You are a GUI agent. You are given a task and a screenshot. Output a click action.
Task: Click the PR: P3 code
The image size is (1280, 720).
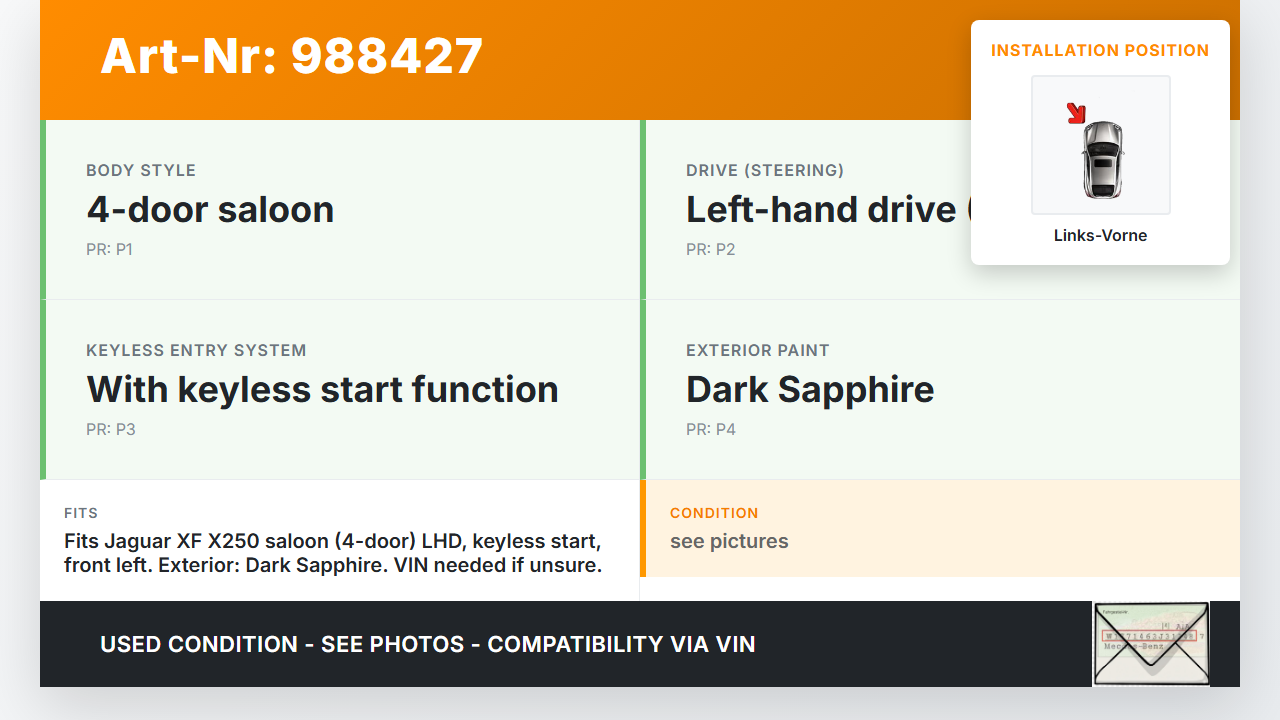pyautogui.click(x=110, y=430)
